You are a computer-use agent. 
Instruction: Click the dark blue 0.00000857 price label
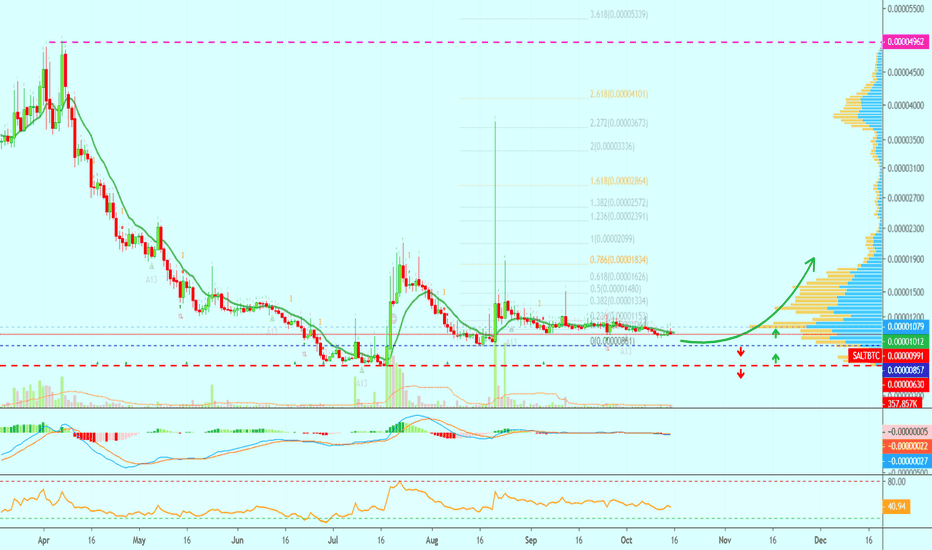pos(907,370)
